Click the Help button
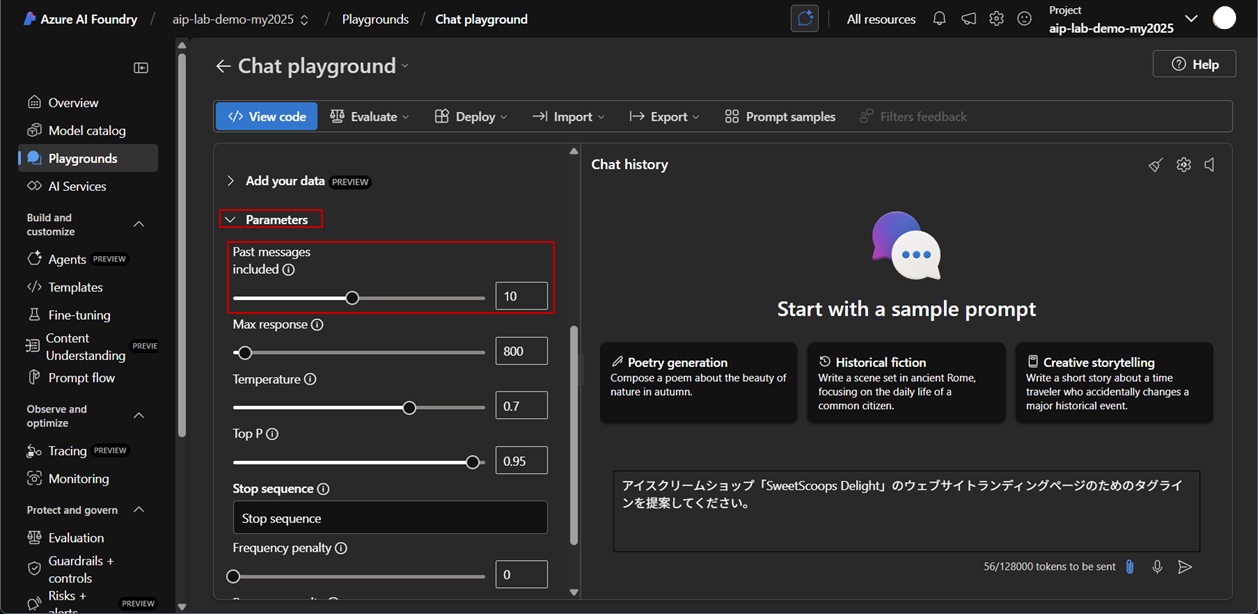The image size is (1258, 614). [x=1194, y=64]
